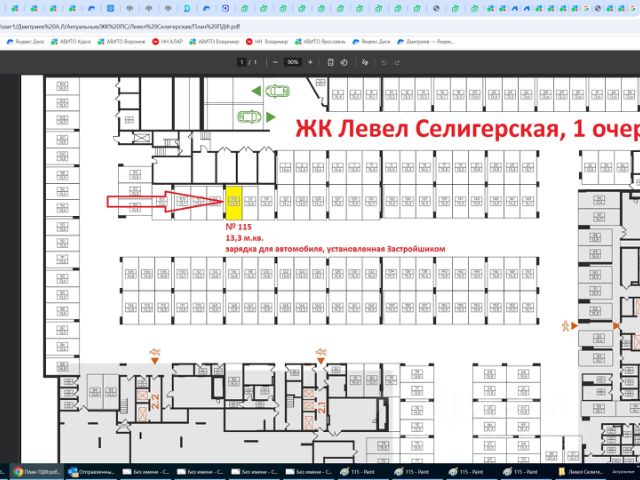Open the НН Владимир bookmark

point(267,42)
